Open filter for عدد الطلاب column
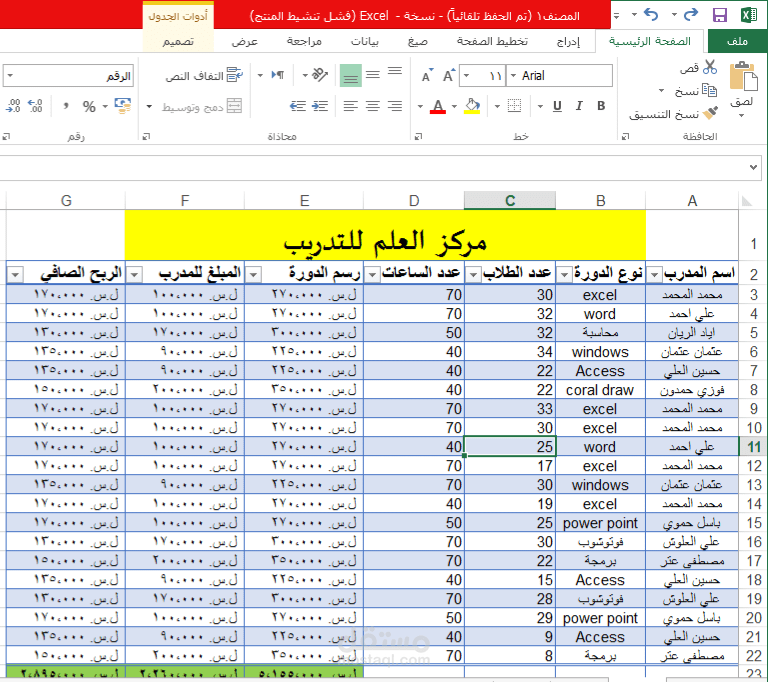768x682 pixels. 473,275
